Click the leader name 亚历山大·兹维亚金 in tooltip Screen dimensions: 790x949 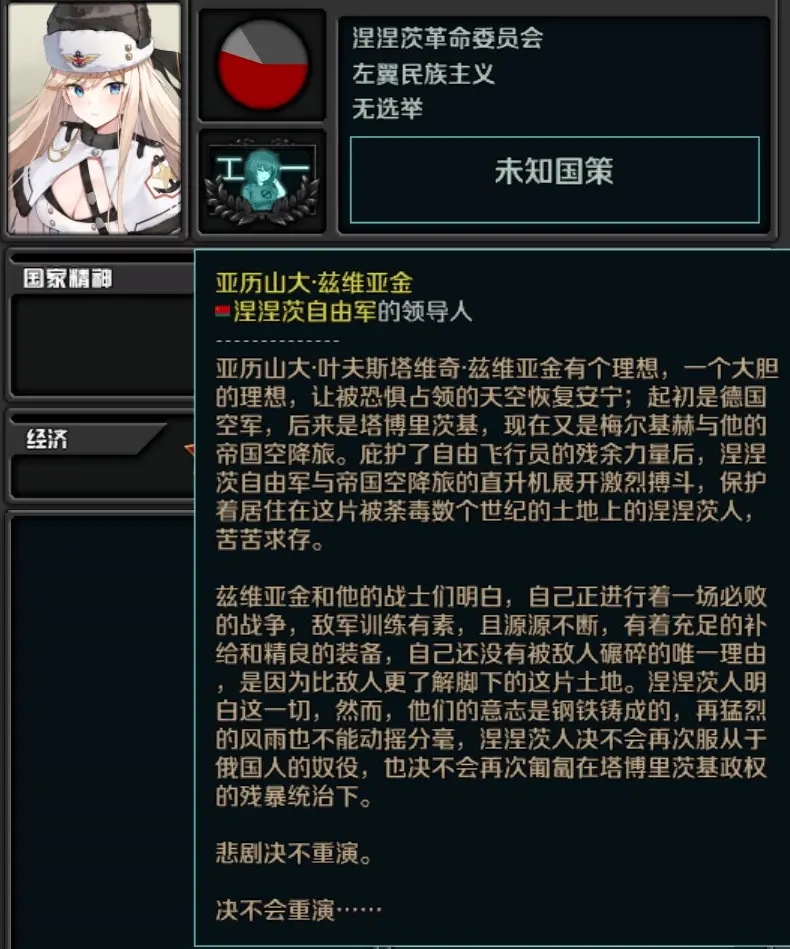[314, 283]
